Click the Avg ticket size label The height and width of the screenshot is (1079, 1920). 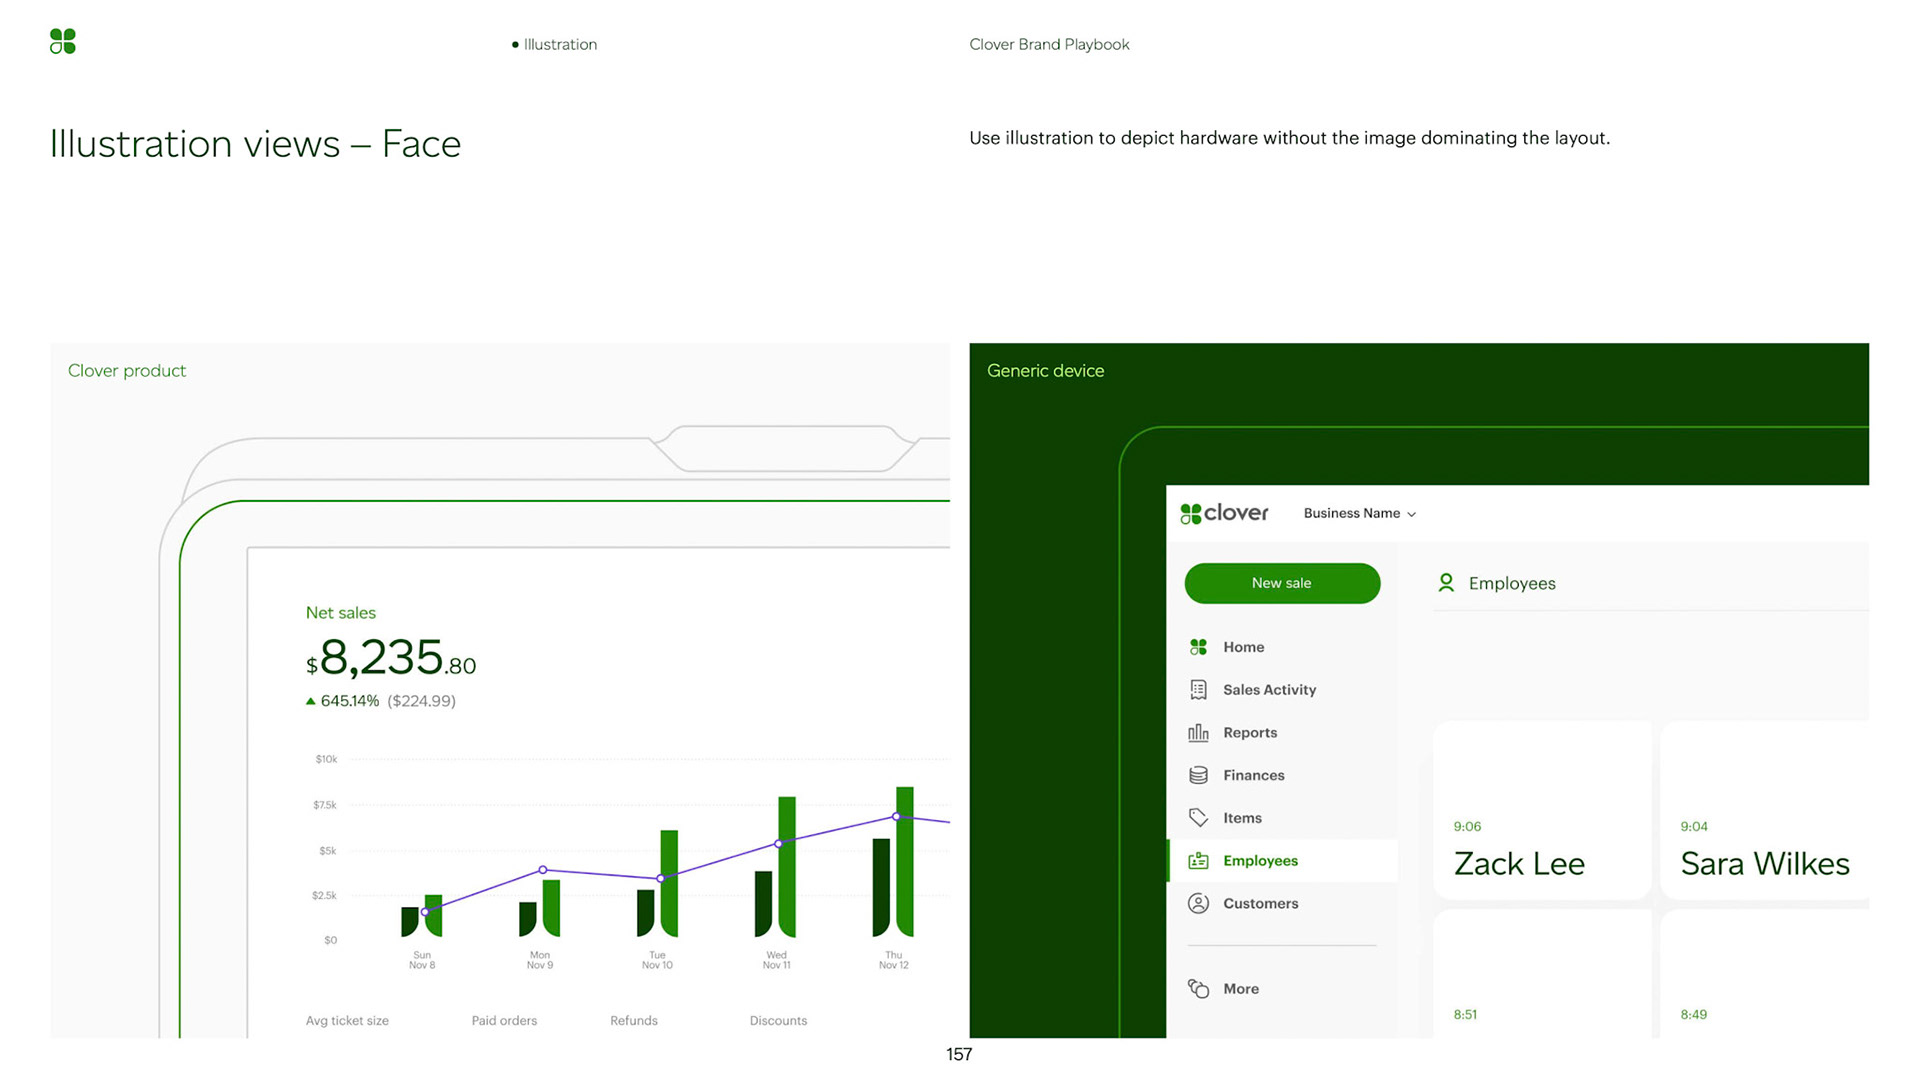point(347,1021)
